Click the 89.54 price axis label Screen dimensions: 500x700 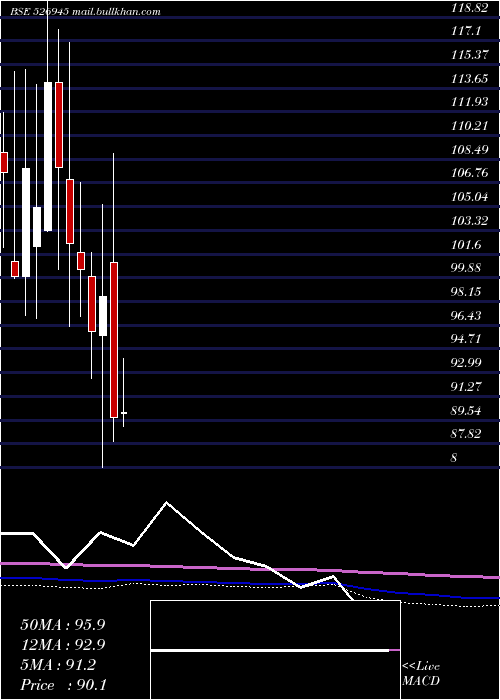click(466, 410)
